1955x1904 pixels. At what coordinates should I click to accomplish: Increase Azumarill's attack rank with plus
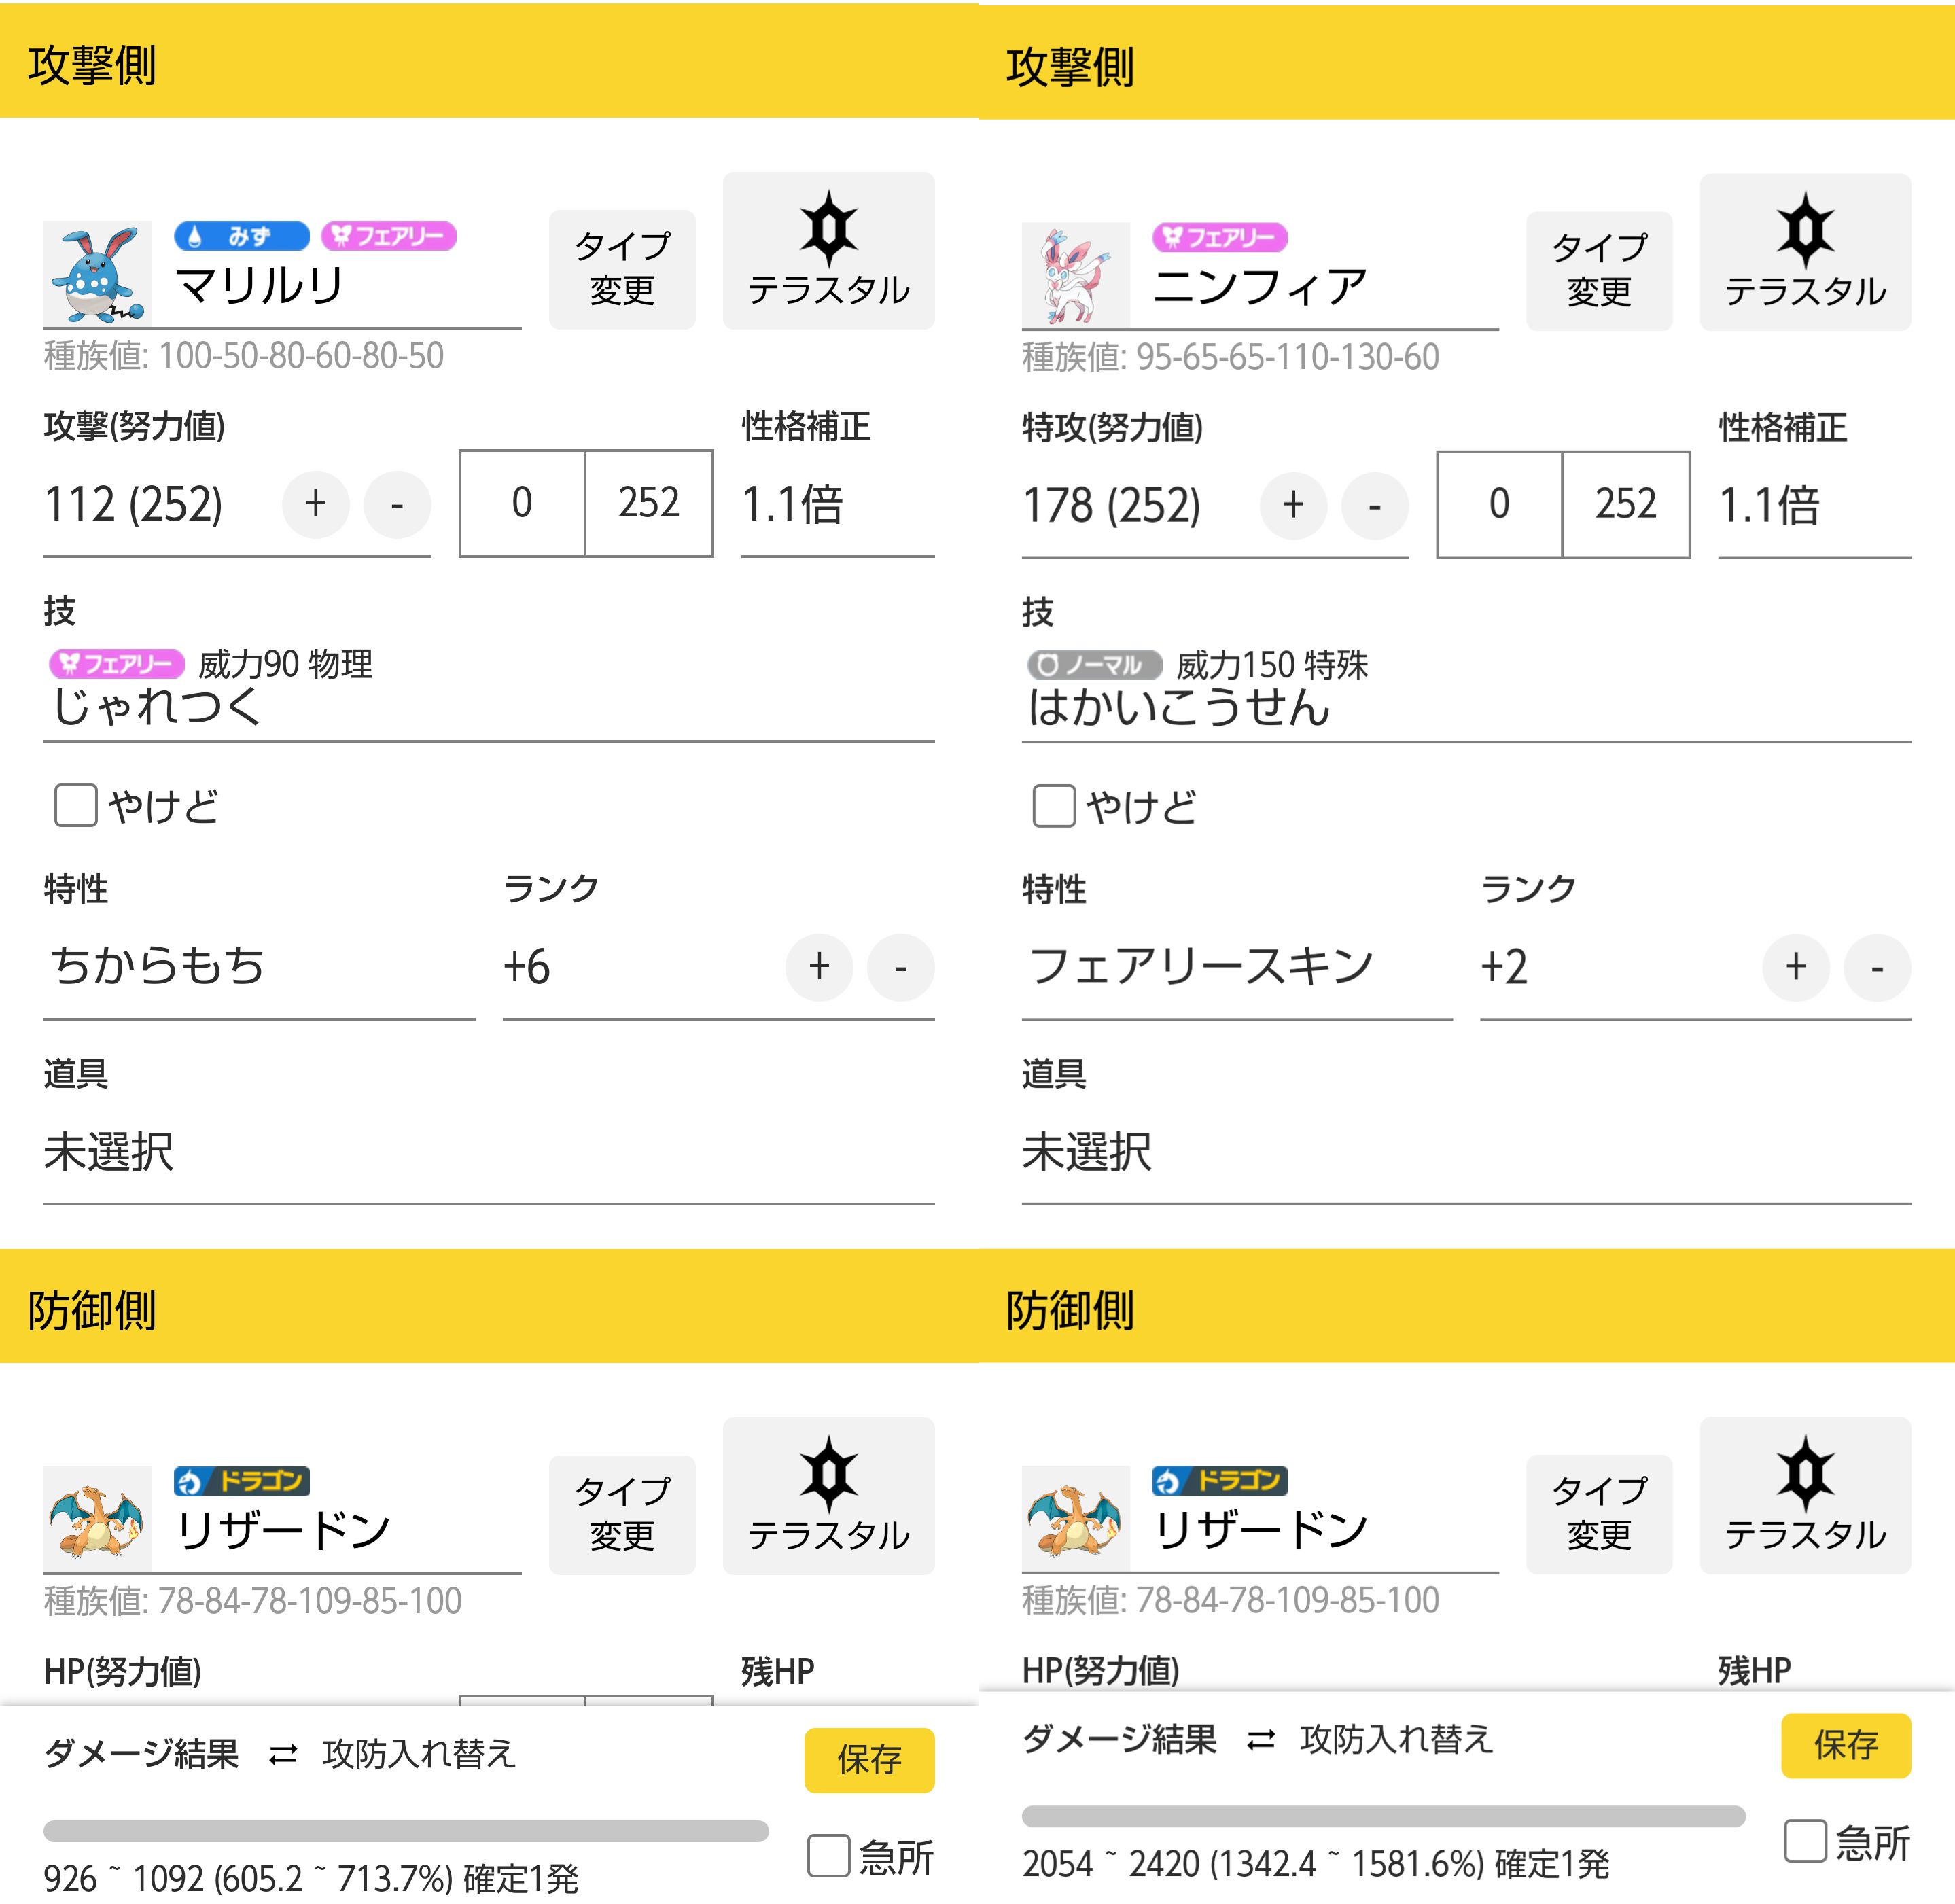tap(819, 967)
